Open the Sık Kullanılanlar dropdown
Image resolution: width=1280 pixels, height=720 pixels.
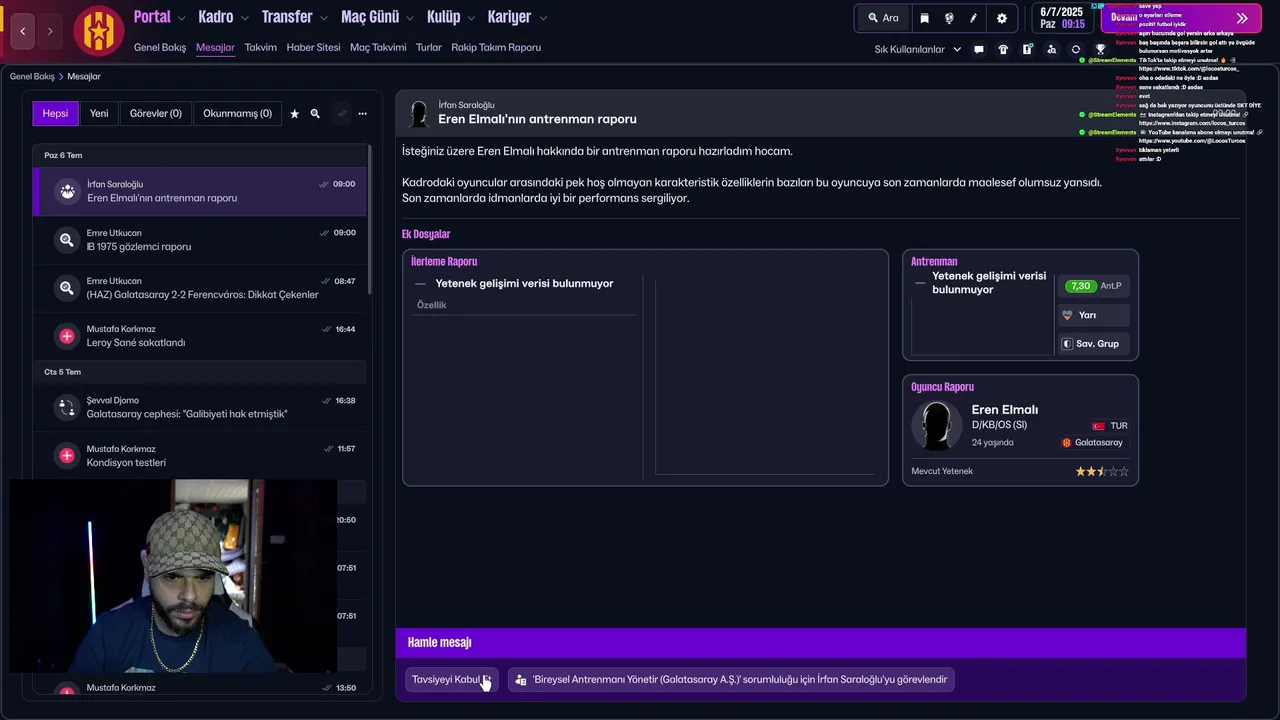(918, 49)
